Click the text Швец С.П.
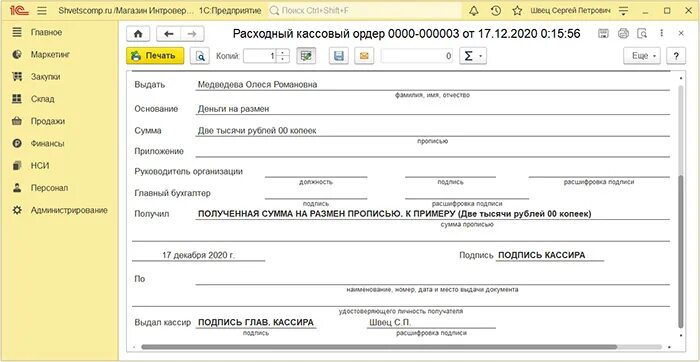 390,323
